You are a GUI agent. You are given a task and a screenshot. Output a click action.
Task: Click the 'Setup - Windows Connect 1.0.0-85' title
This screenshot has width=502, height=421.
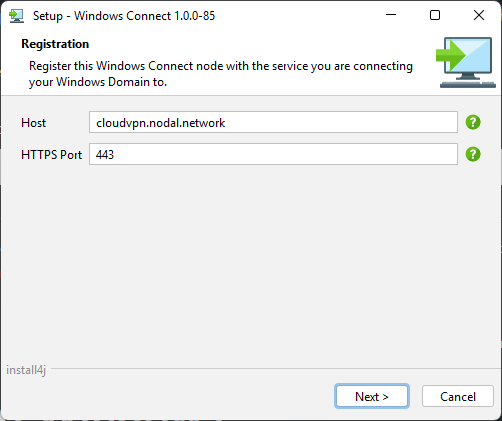[x=124, y=16]
